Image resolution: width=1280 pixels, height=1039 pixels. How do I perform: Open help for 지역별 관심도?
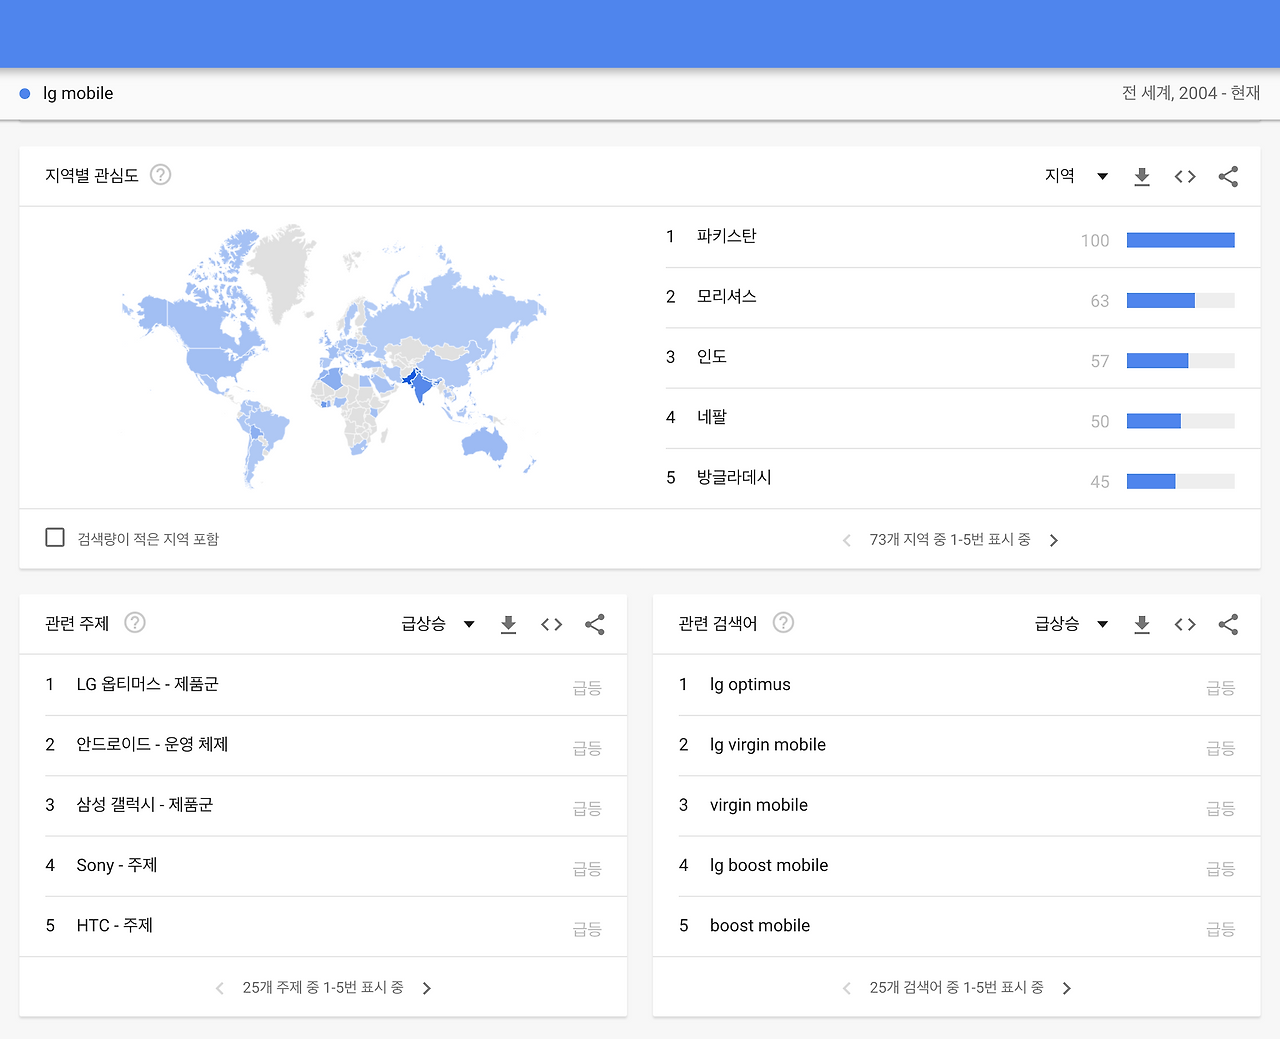pos(160,175)
